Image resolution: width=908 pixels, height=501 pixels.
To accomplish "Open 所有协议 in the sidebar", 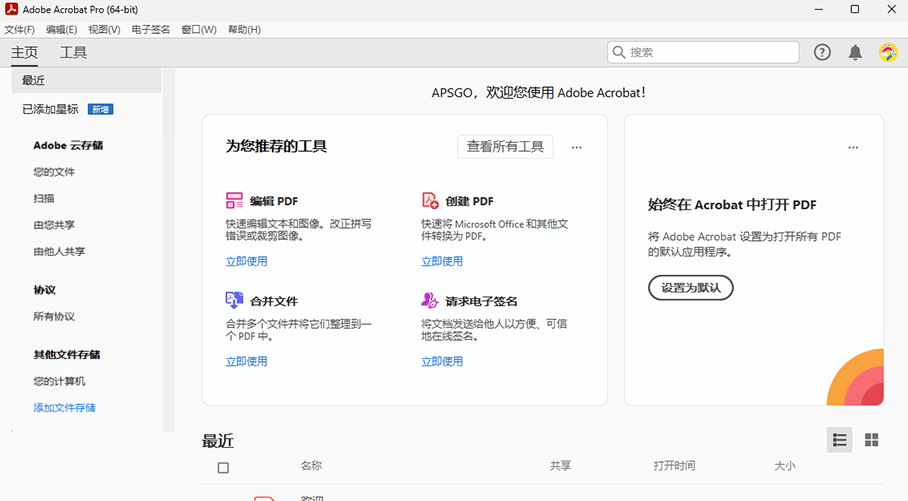I will (54, 316).
